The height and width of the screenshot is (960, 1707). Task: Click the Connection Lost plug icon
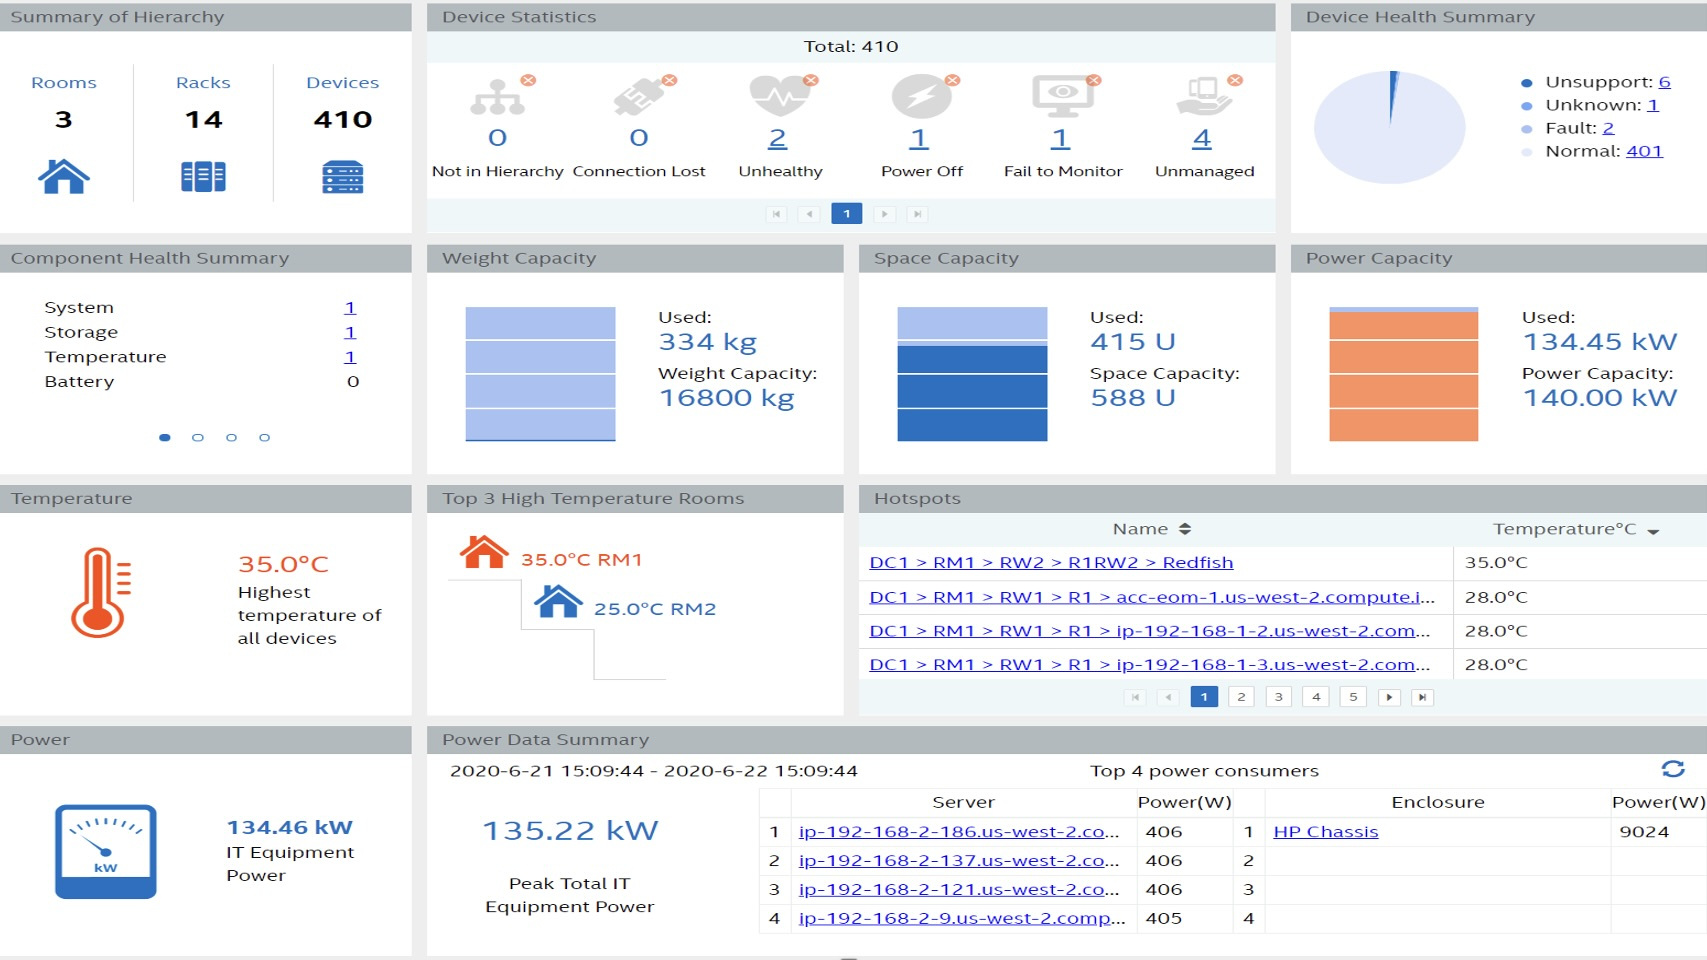click(x=639, y=97)
